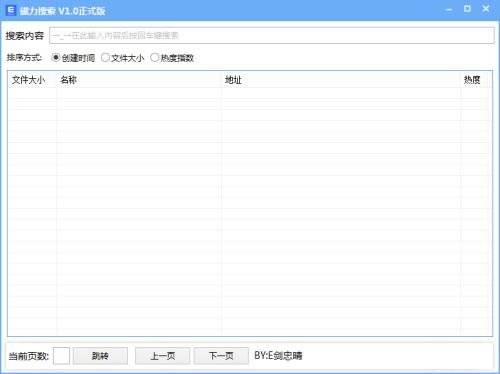The height and width of the screenshot is (374, 500).
Task: Click the 磁力搜索 V1.0正式版 title bar text
Action: (x=62, y=11)
